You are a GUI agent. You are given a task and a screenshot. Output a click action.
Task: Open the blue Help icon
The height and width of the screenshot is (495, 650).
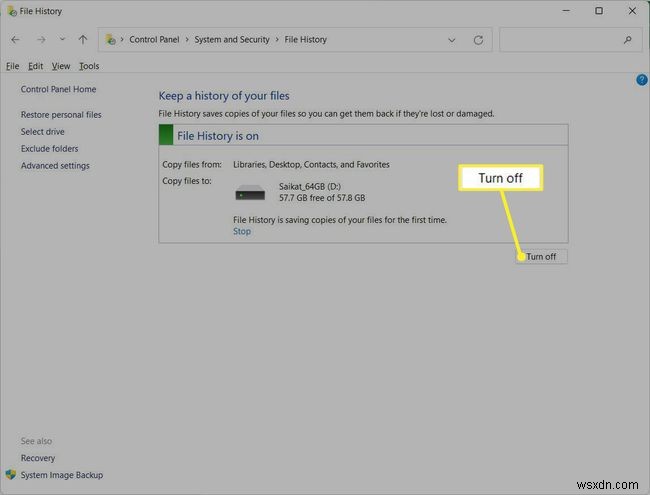tap(642, 80)
